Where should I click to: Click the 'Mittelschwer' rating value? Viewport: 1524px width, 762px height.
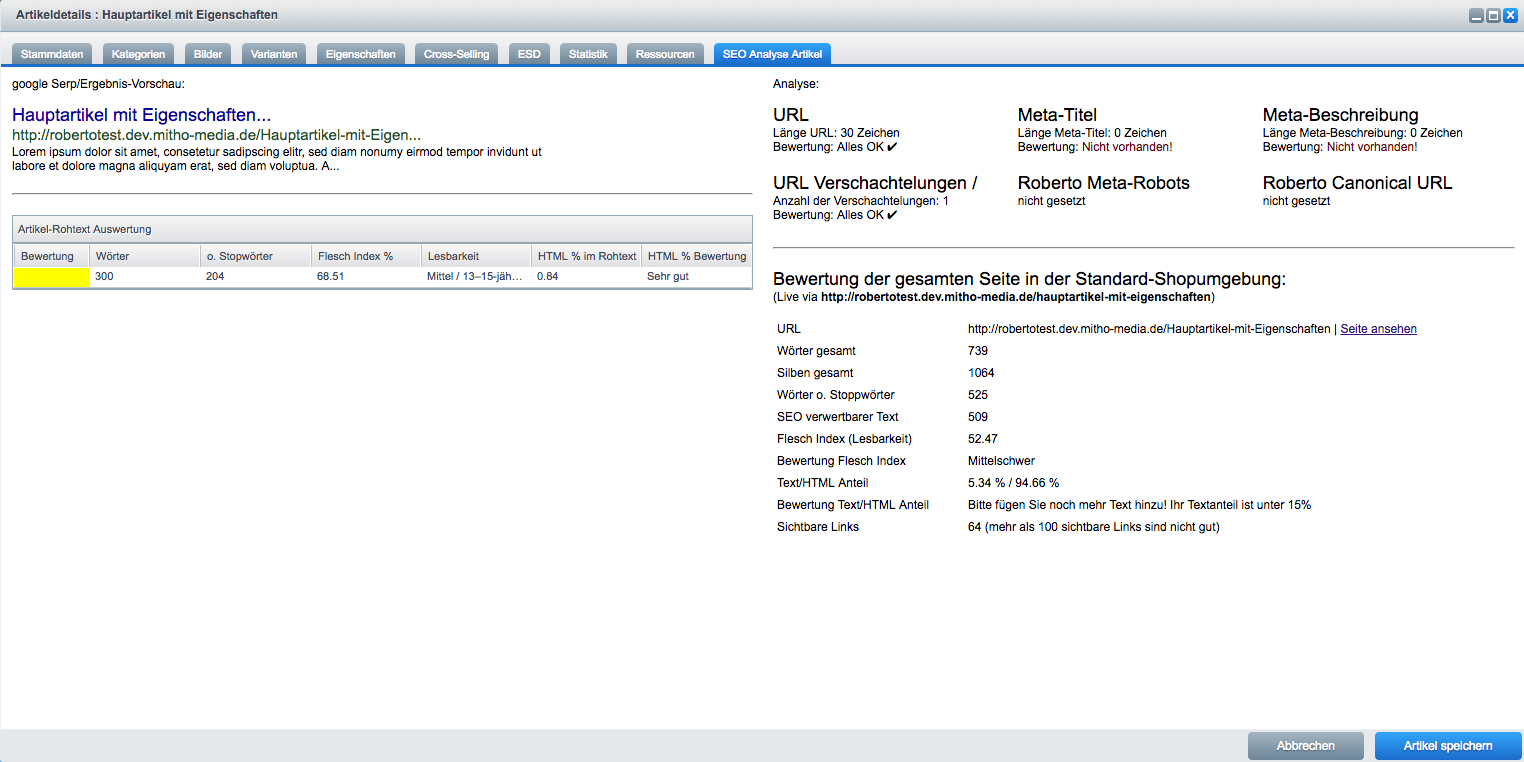click(1001, 461)
